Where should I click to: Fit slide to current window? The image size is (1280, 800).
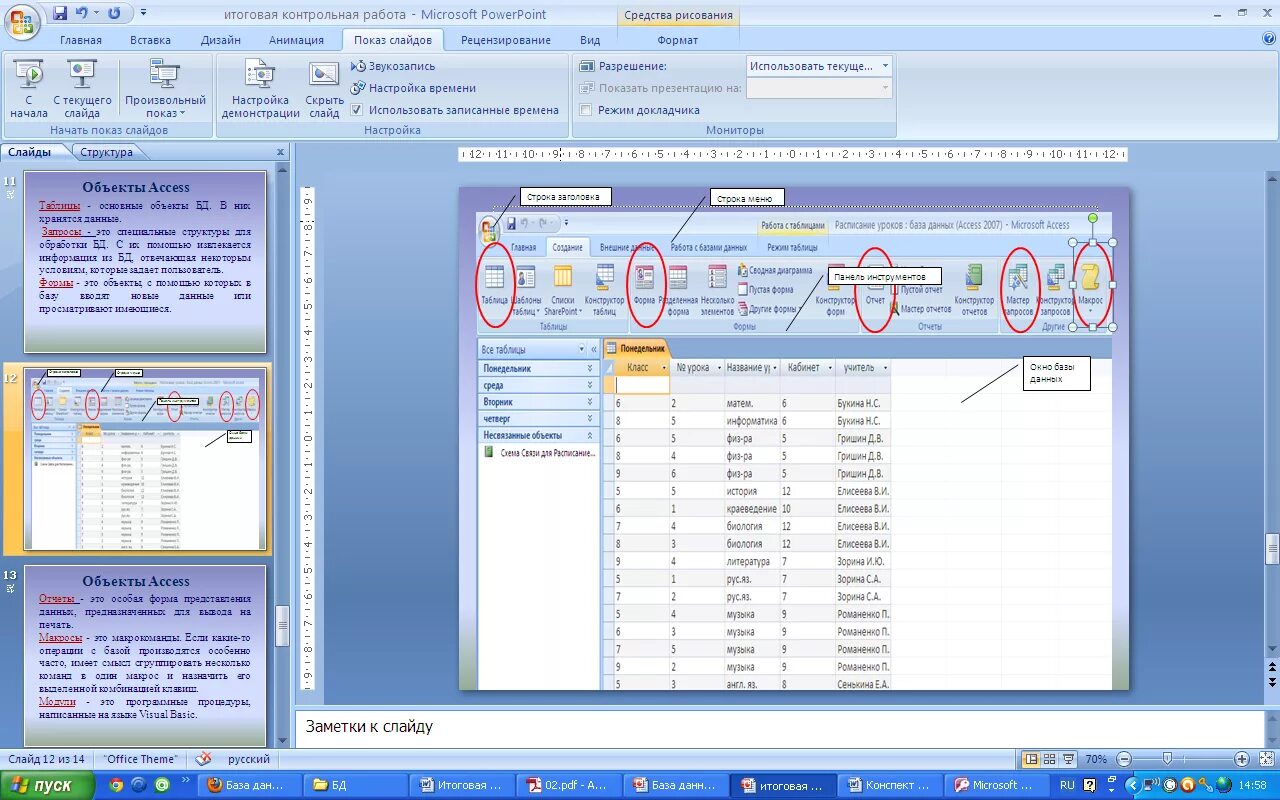1265,759
